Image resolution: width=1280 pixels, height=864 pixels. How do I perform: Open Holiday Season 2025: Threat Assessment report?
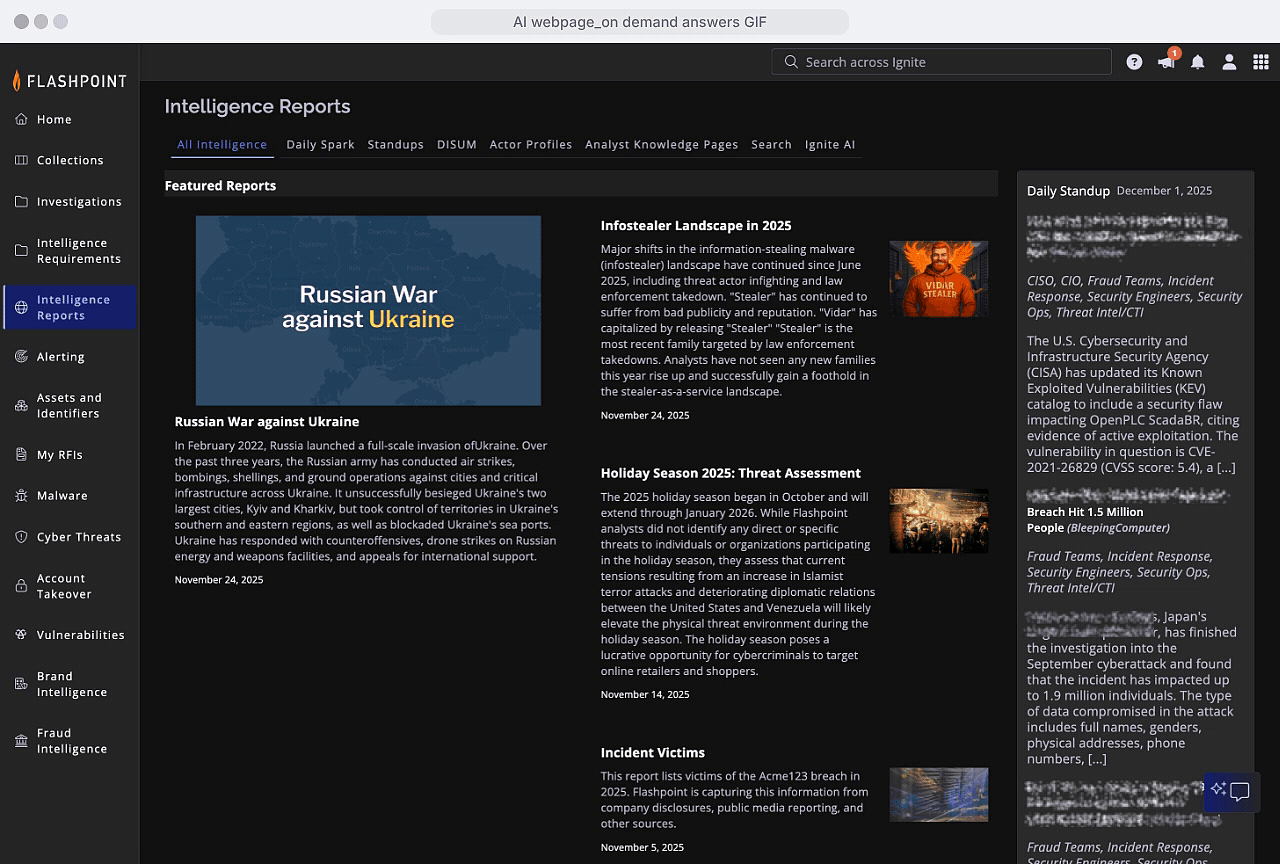point(730,473)
